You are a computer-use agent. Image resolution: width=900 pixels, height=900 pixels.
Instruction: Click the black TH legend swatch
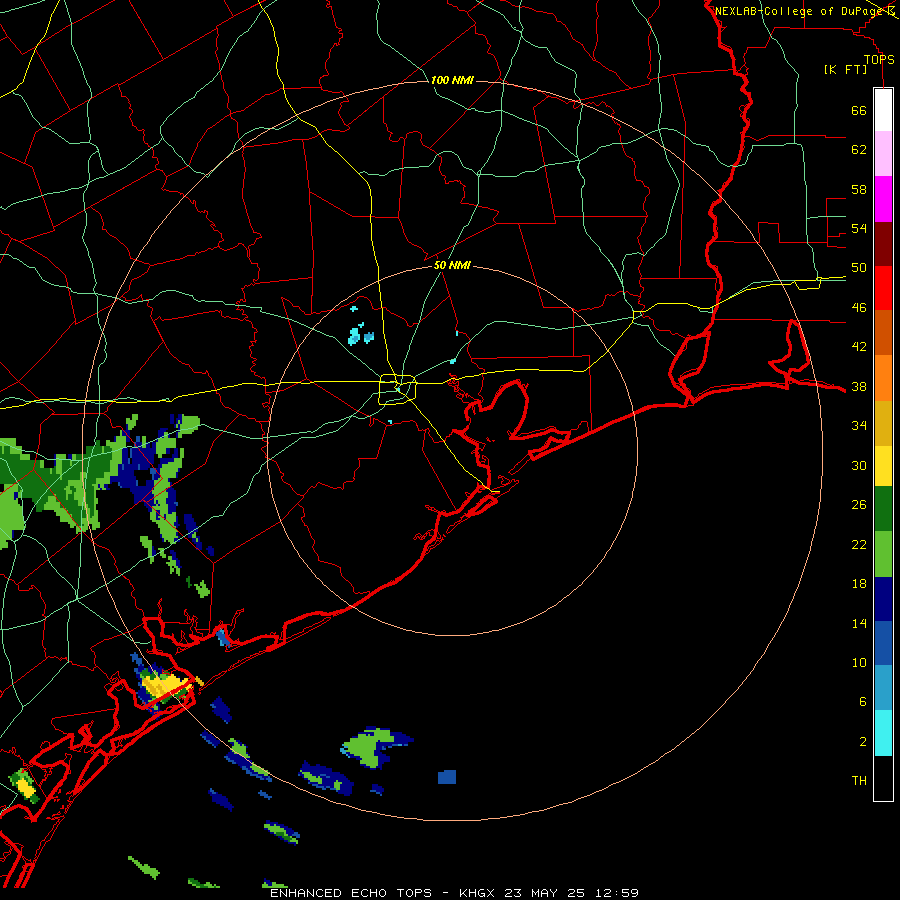(883, 778)
